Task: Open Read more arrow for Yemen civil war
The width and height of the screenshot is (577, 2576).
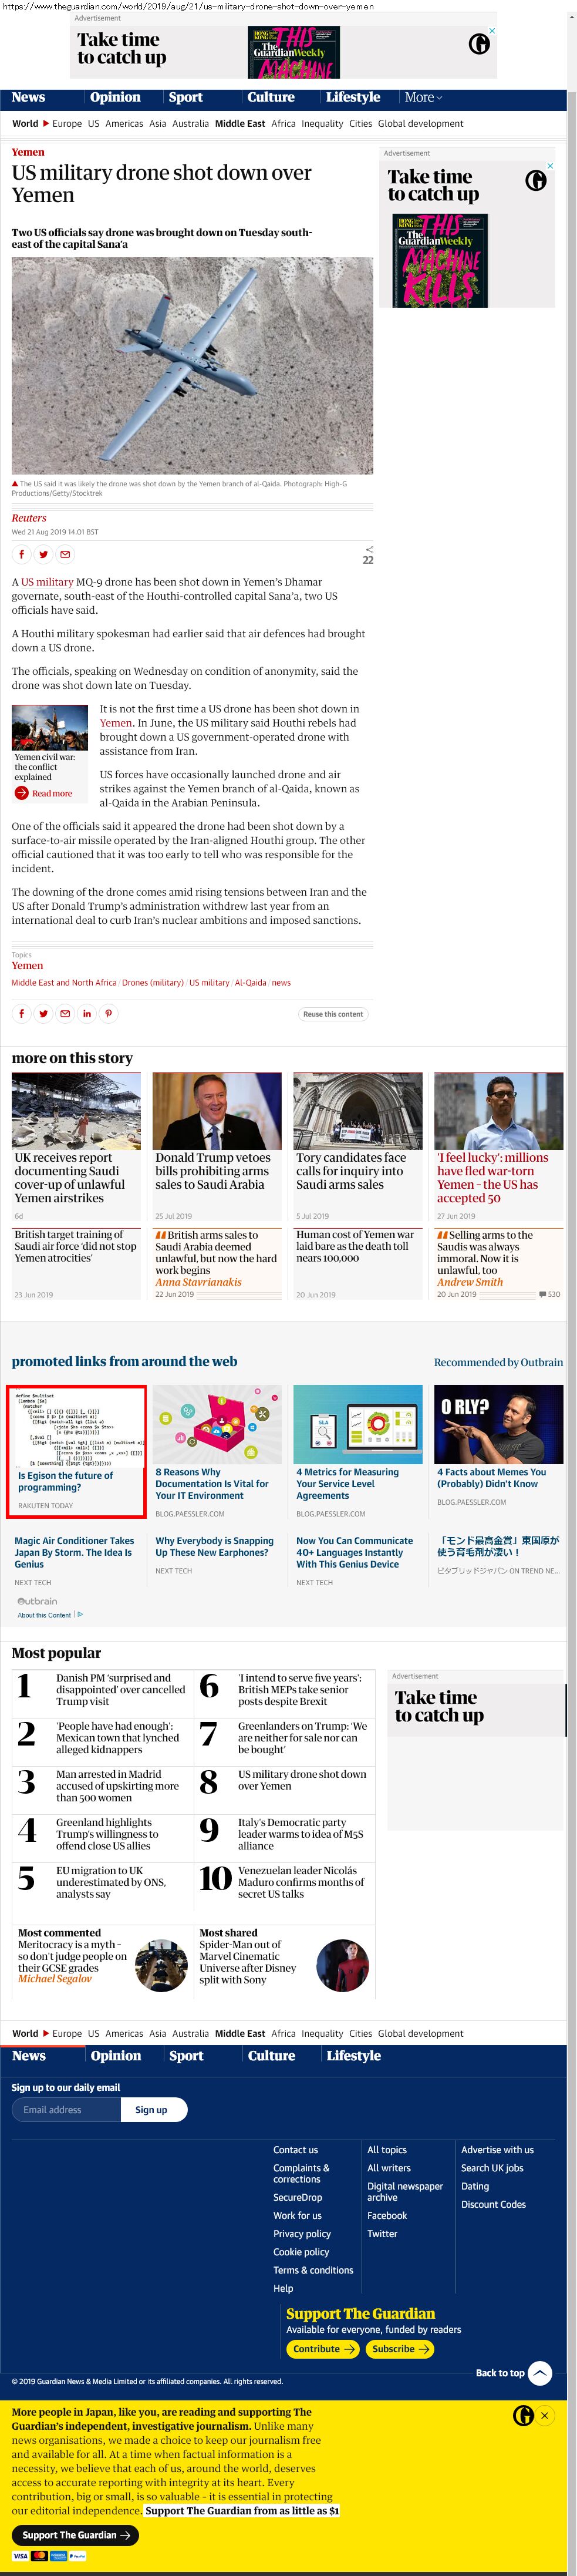Action: pyautogui.click(x=21, y=793)
